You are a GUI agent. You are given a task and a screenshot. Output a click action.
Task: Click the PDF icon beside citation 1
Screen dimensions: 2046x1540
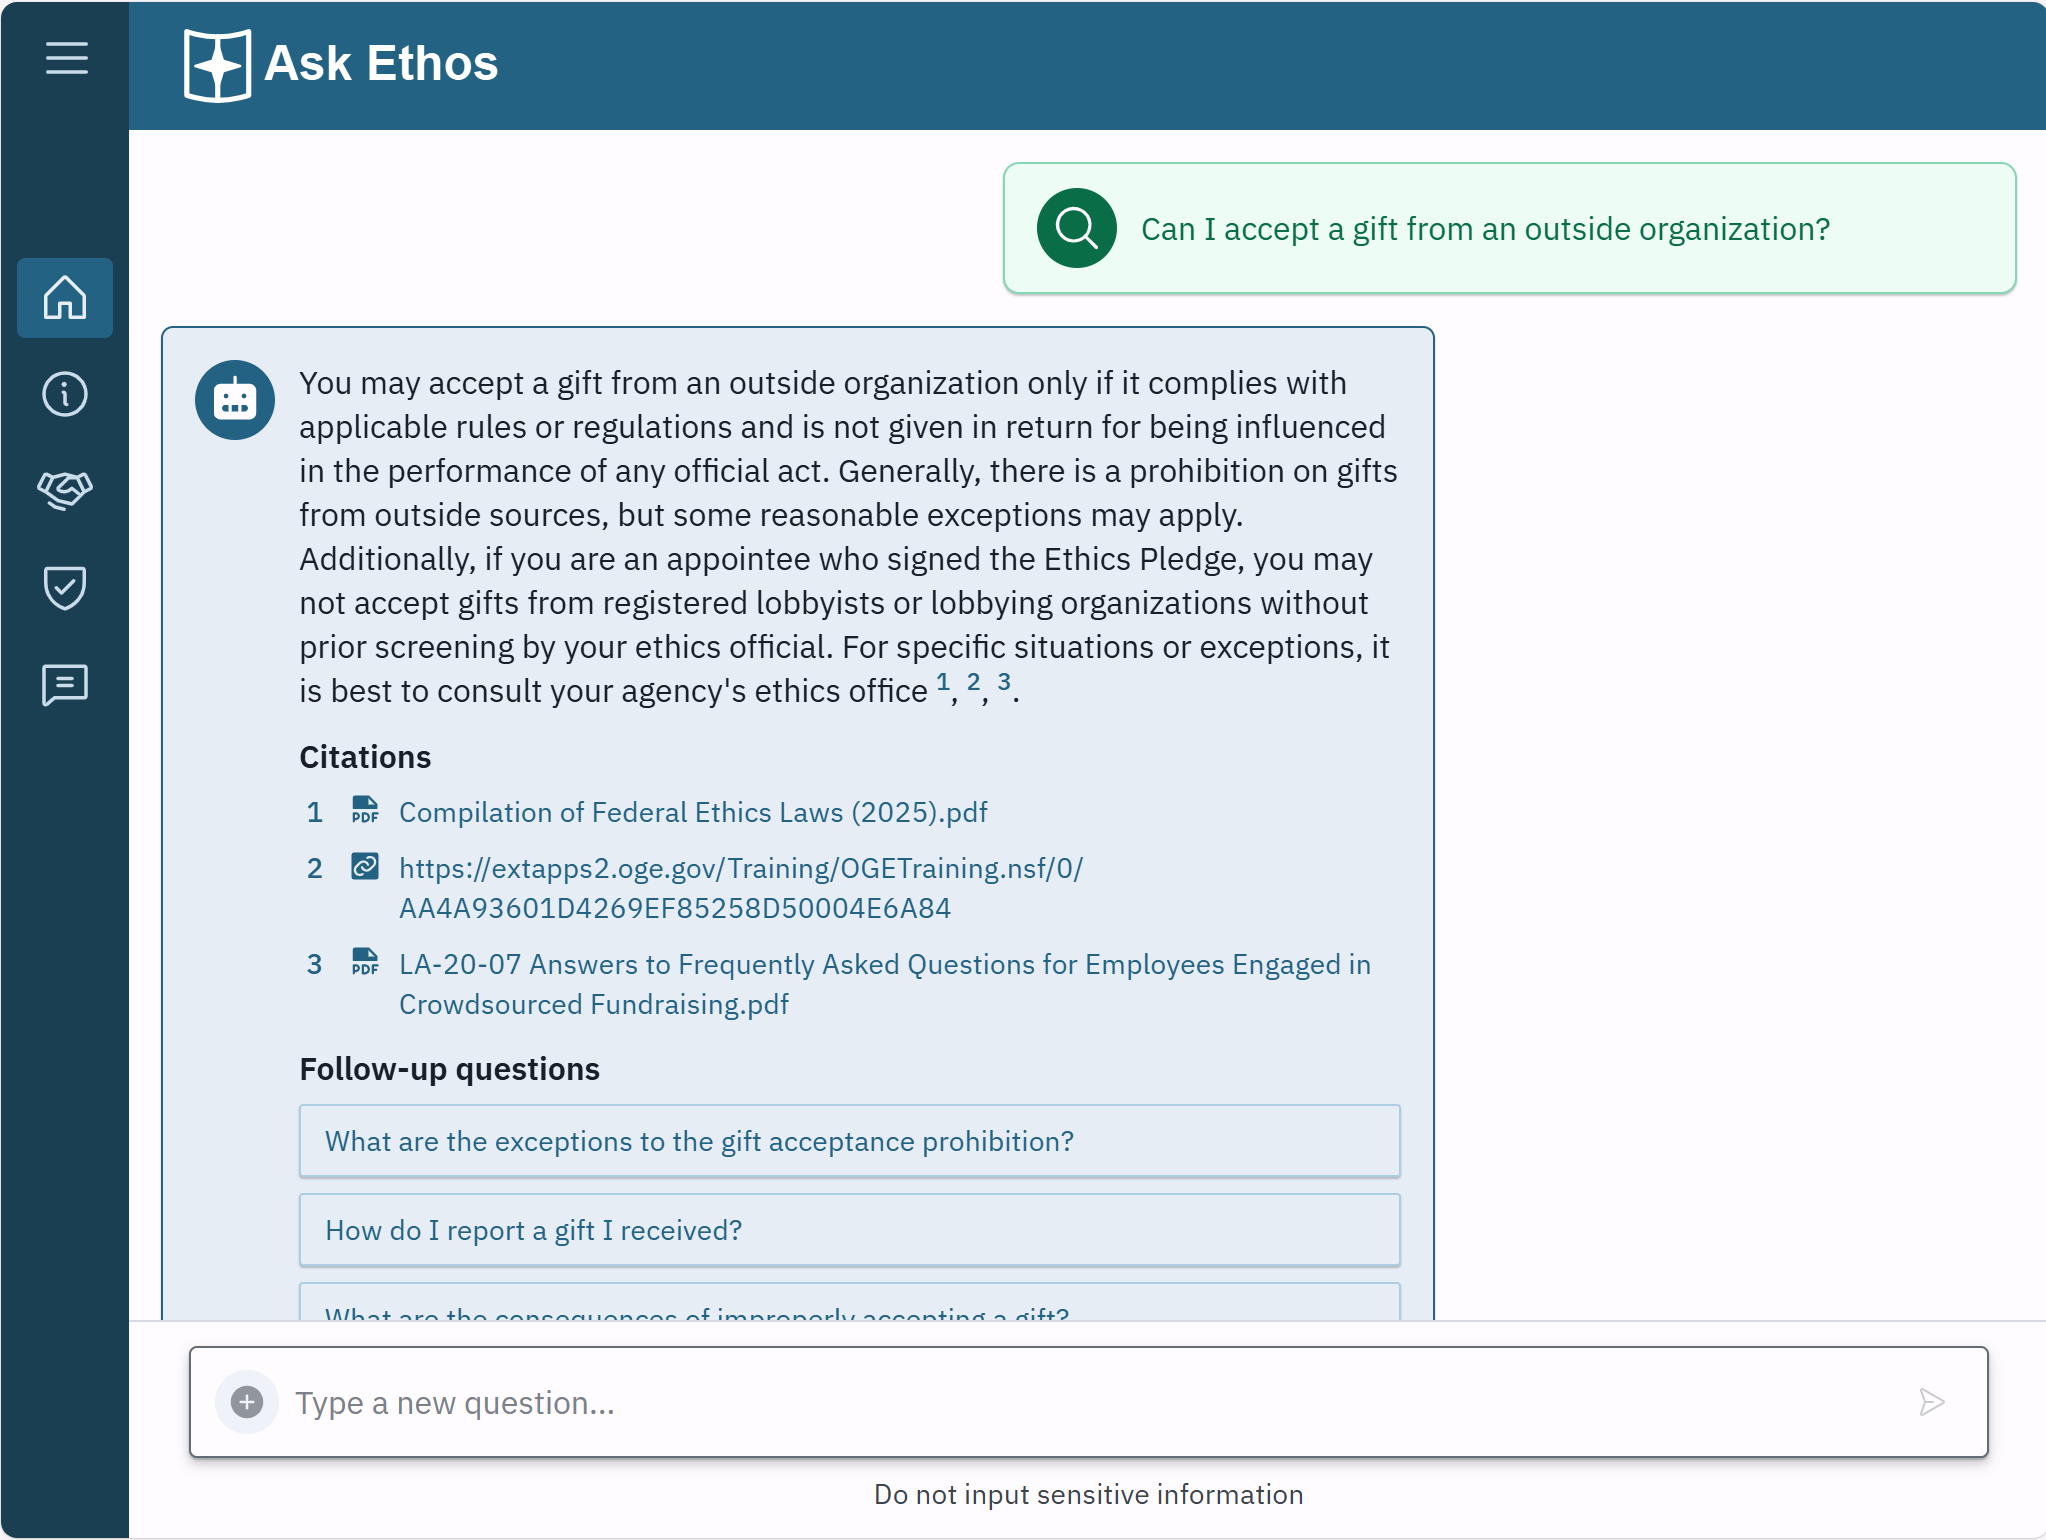click(x=364, y=811)
